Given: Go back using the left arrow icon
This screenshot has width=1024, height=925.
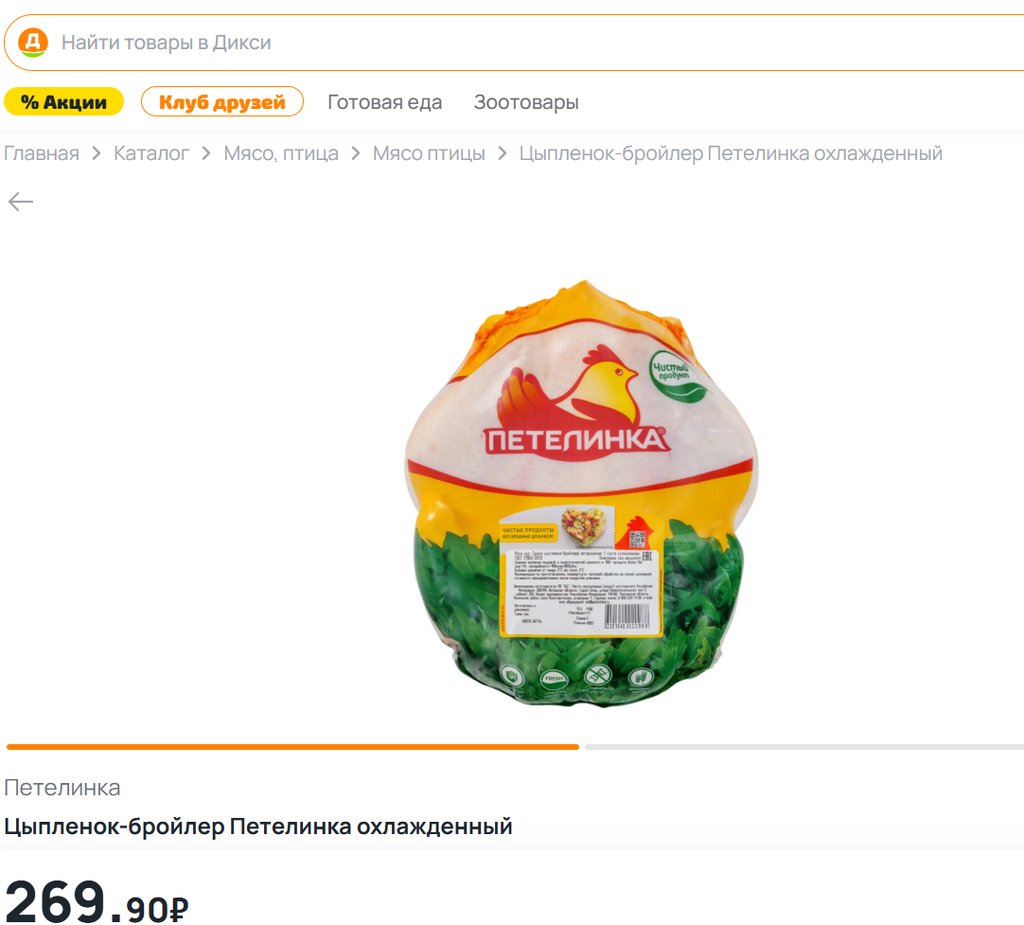Looking at the screenshot, I should [20, 202].
